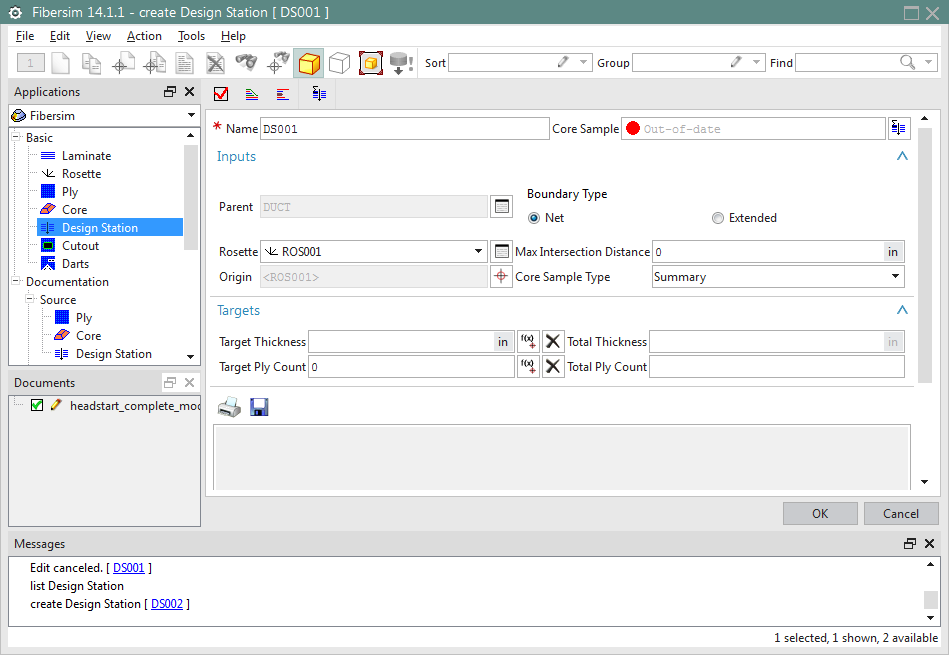
Task: Open the Rosette ROS001 dropdown
Action: (x=478, y=252)
